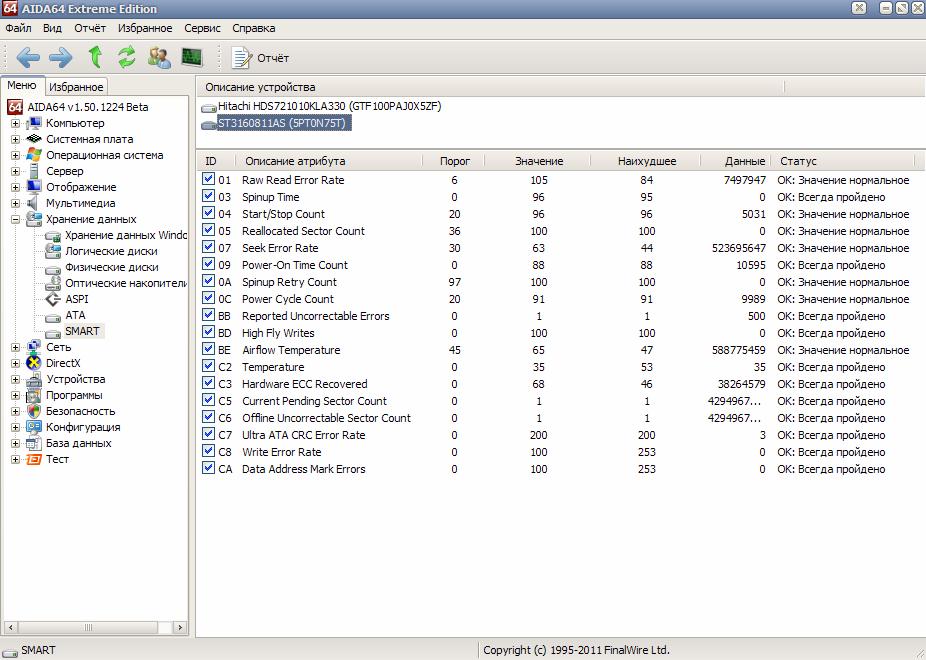
Task: Click the Конфигурация tree icon
Action: (34, 427)
